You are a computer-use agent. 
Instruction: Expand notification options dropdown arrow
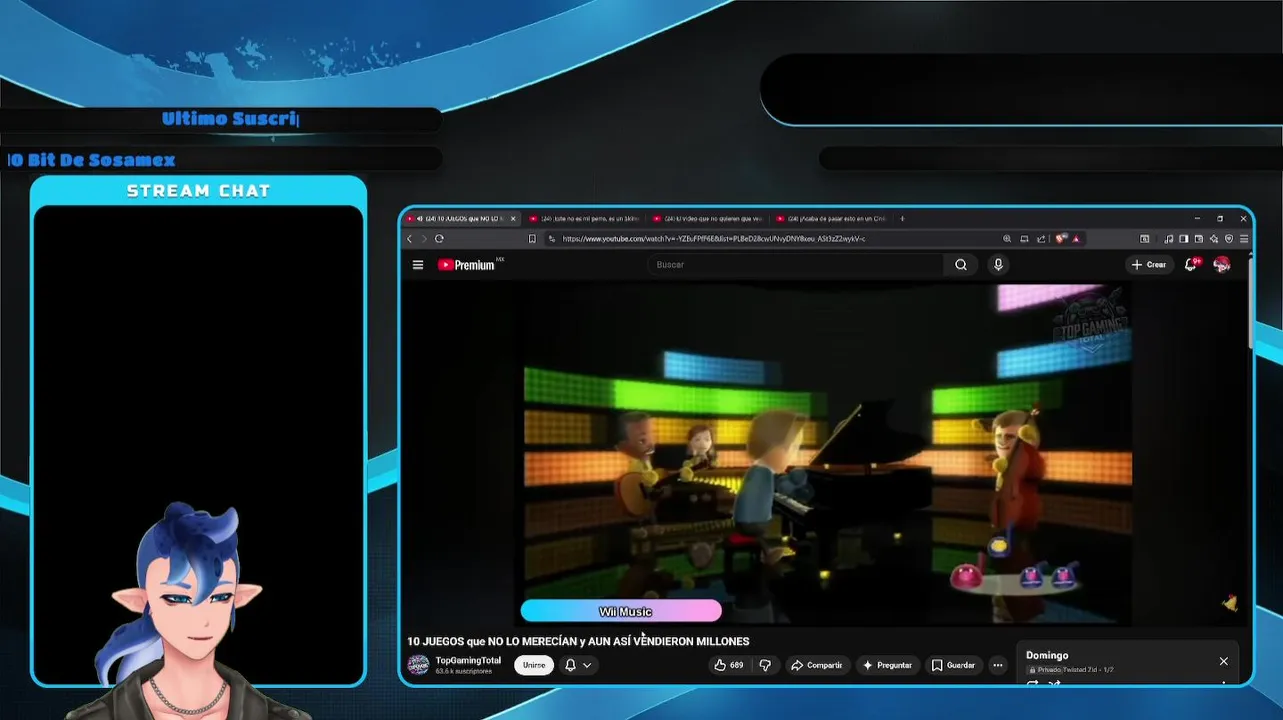pos(587,665)
